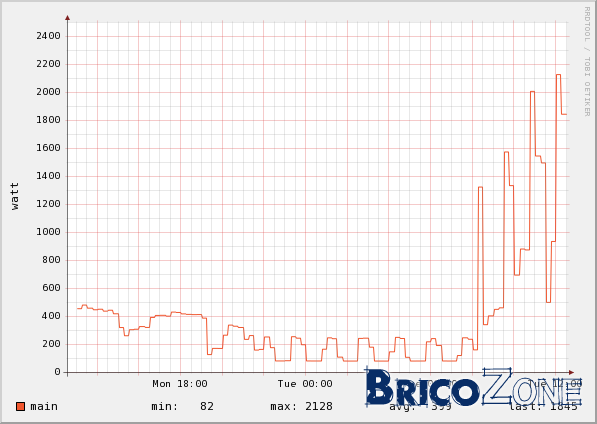The width and height of the screenshot is (597, 424).
Task: Click the 'max: 2128' statistic
Action: 302,406
